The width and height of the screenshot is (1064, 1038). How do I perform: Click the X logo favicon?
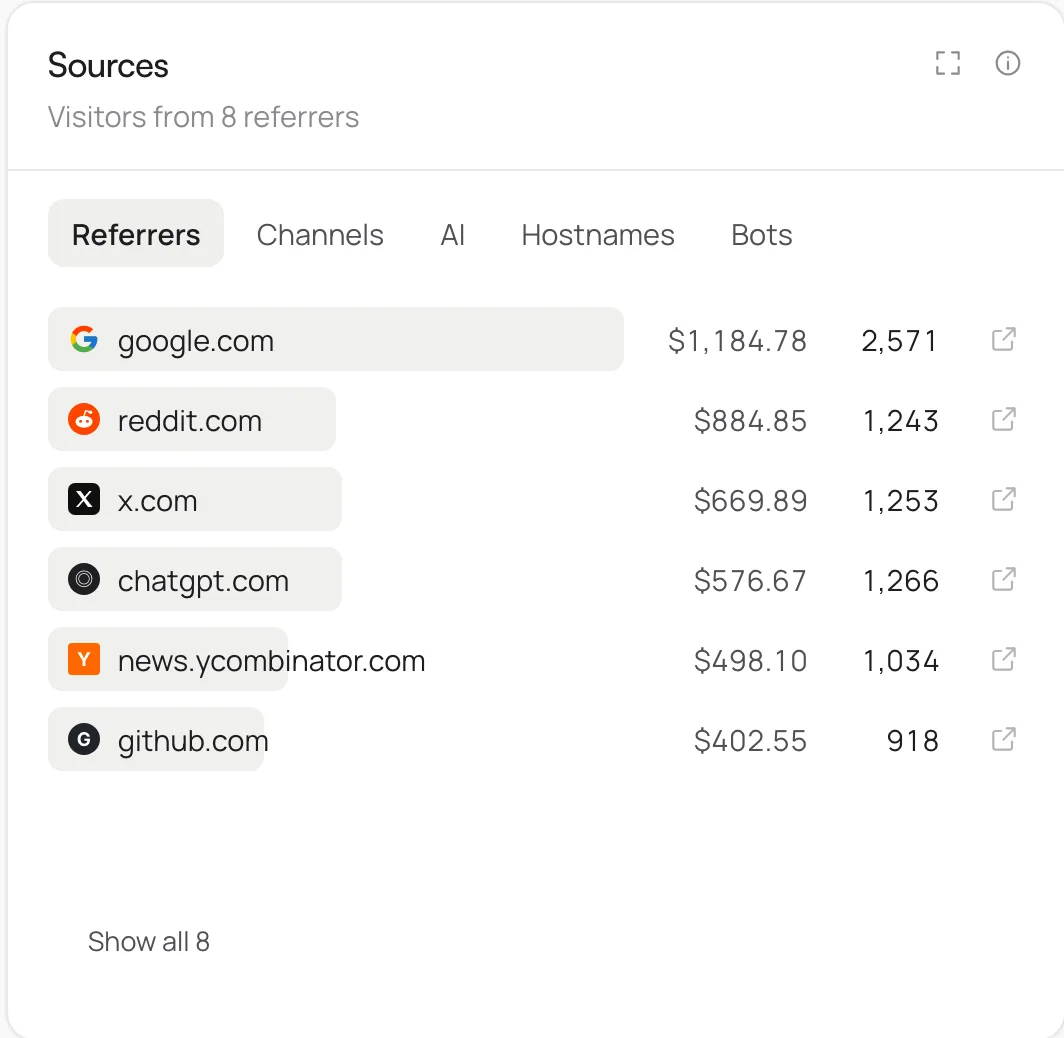84,499
